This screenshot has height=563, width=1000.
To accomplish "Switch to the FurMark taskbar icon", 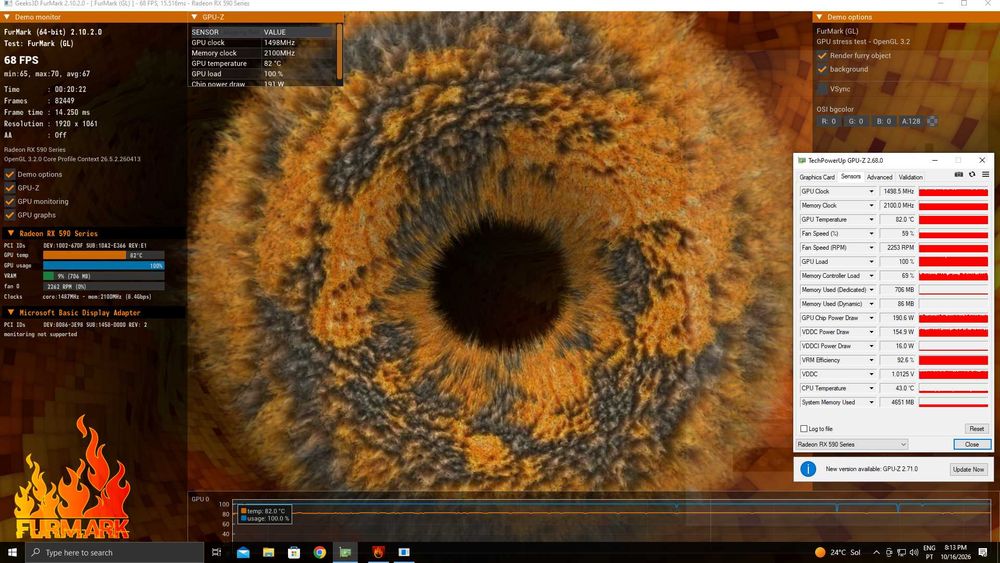I will click(378, 552).
